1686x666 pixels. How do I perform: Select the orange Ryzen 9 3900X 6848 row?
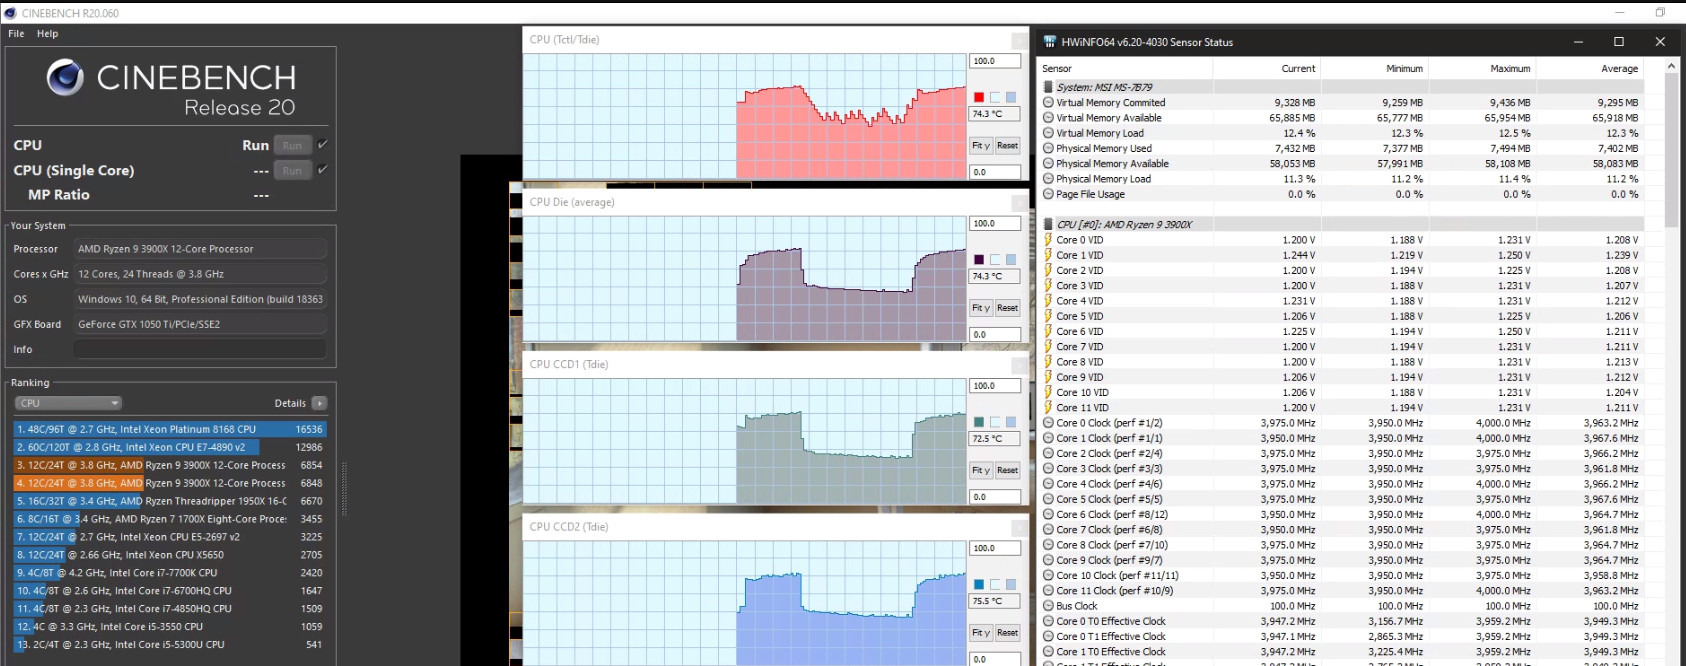pos(170,483)
